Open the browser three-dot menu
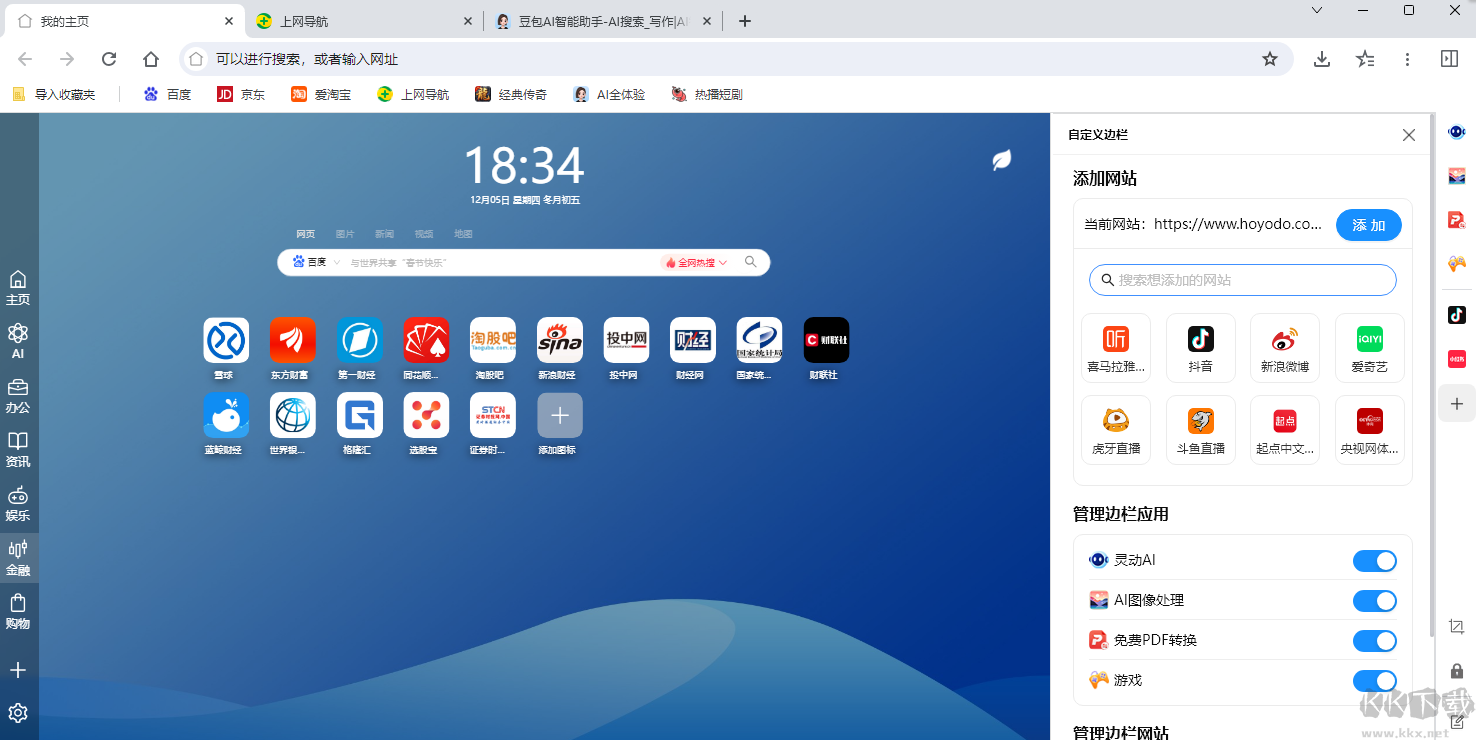This screenshot has width=1476, height=740. click(x=1407, y=59)
